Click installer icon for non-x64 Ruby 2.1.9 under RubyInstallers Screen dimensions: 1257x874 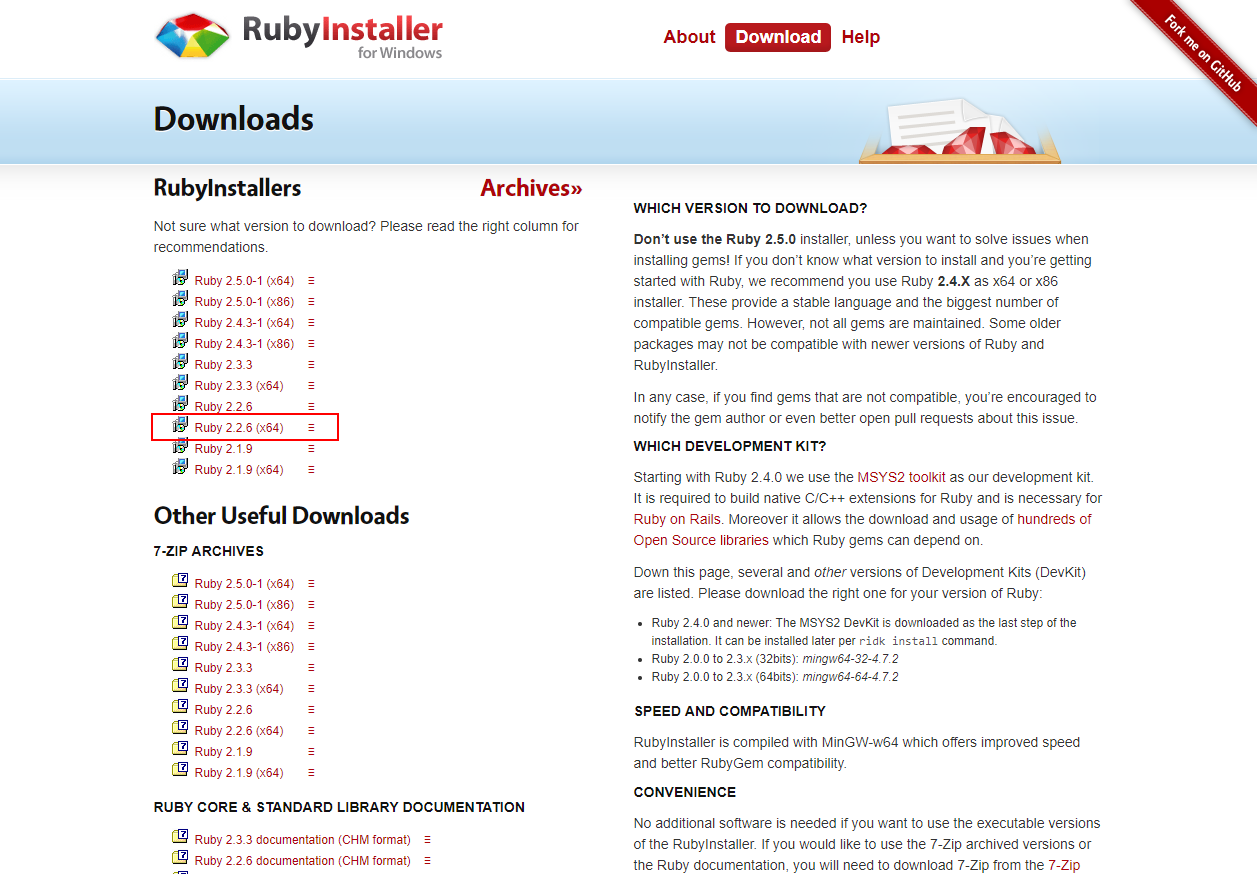click(x=180, y=446)
